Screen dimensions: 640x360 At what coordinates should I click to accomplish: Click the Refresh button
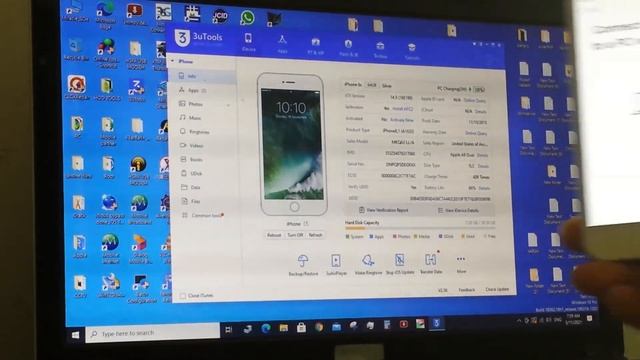pyautogui.click(x=315, y=235)
